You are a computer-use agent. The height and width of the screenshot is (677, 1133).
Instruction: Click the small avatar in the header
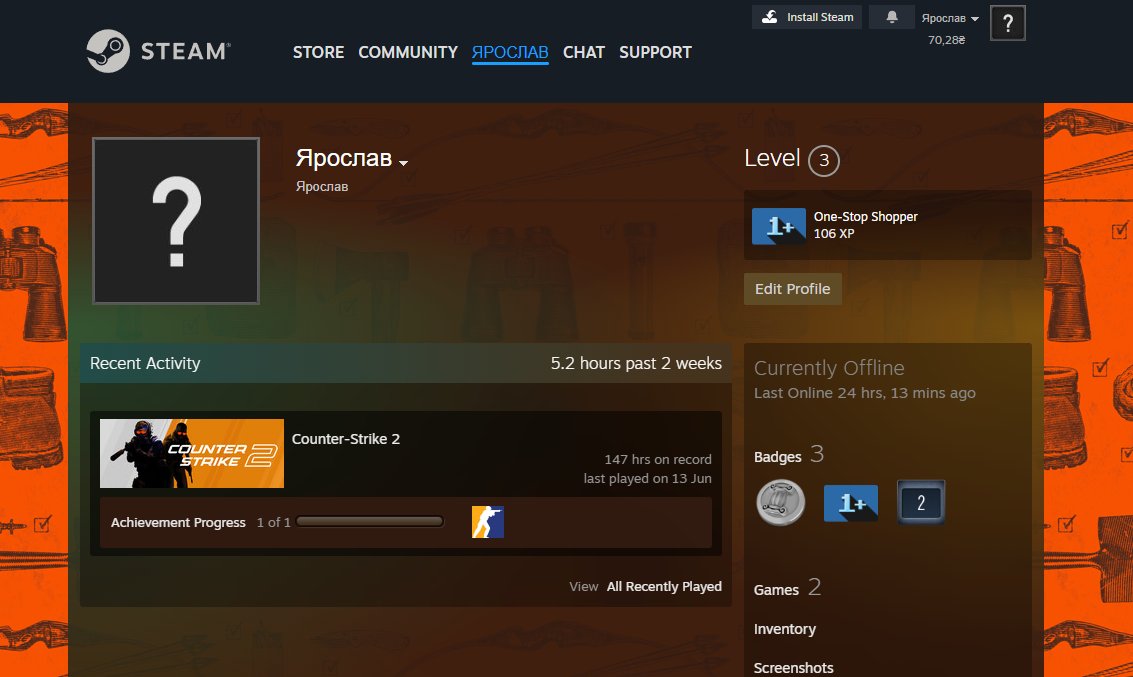click(1007, 23)
